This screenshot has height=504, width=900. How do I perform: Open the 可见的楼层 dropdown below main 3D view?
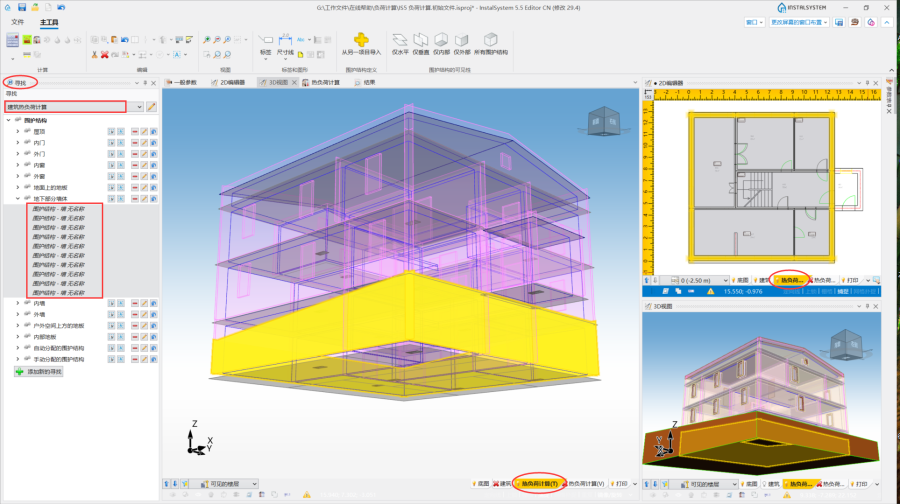(x=254, y=484)
